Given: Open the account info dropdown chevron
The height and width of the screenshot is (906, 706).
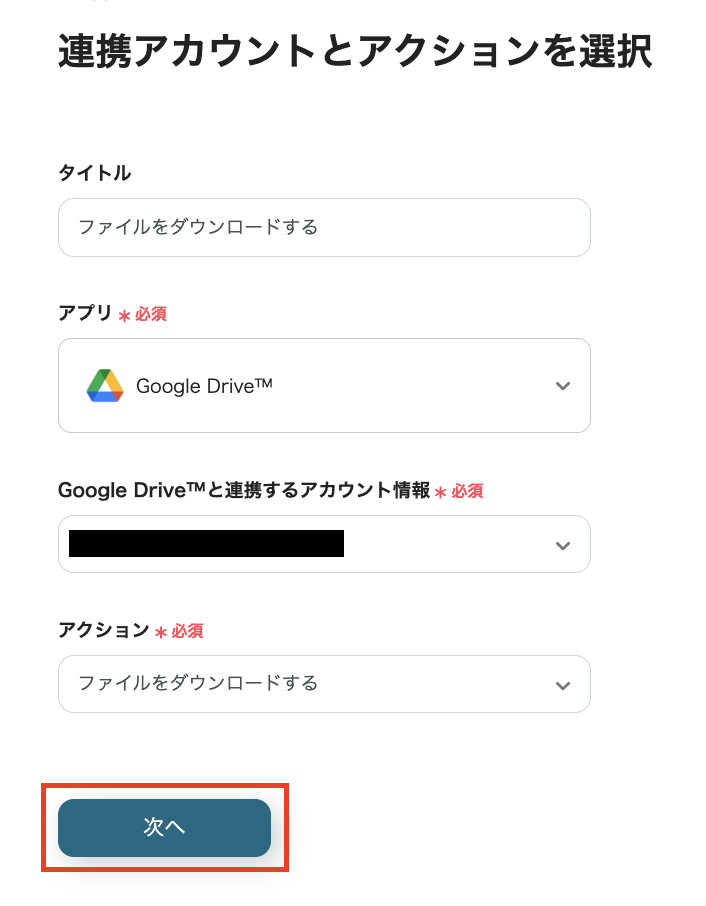Looking at the screenshot, I should pyautogui.click(x=563, y=545).
